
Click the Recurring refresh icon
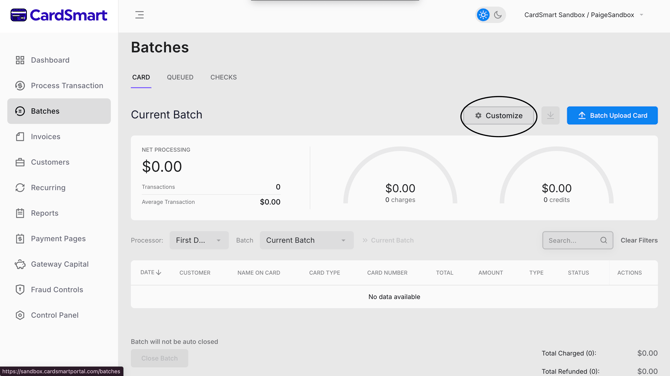pos(20,188)
